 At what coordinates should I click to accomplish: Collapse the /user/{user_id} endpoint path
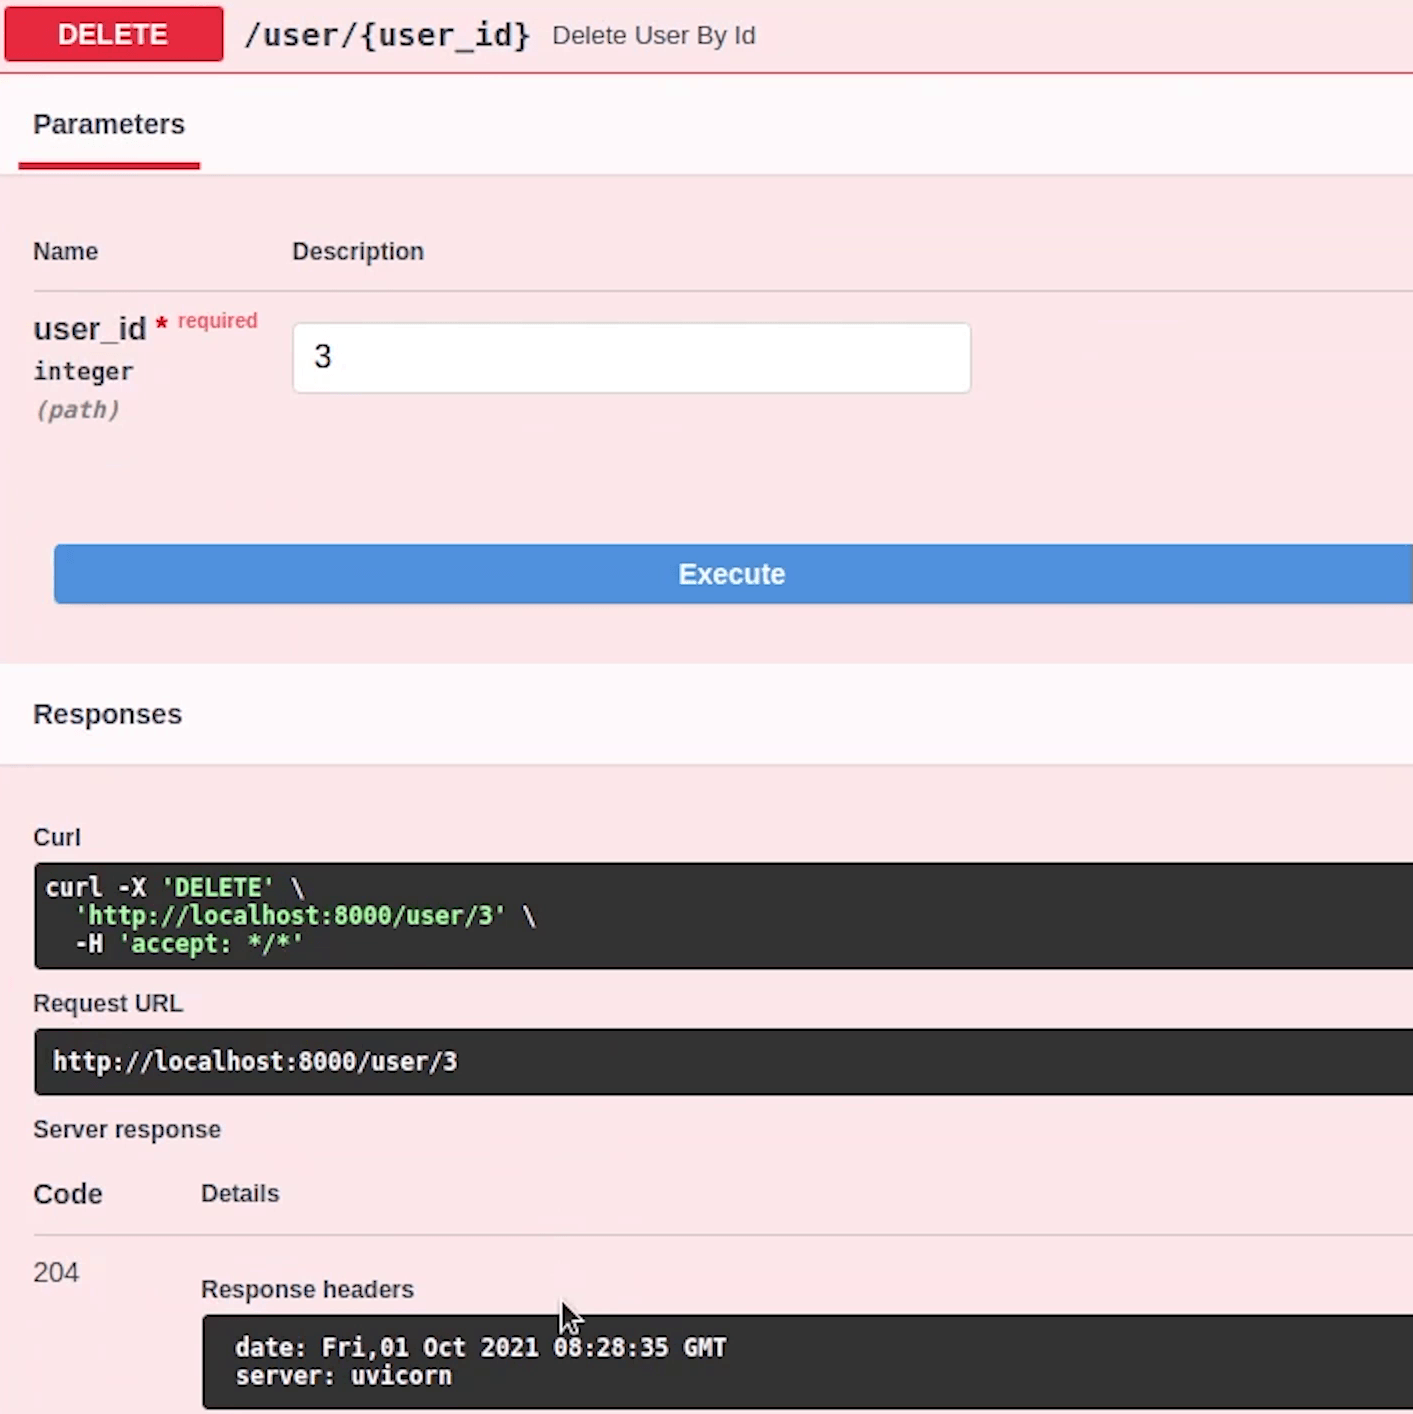pos(387,36)
